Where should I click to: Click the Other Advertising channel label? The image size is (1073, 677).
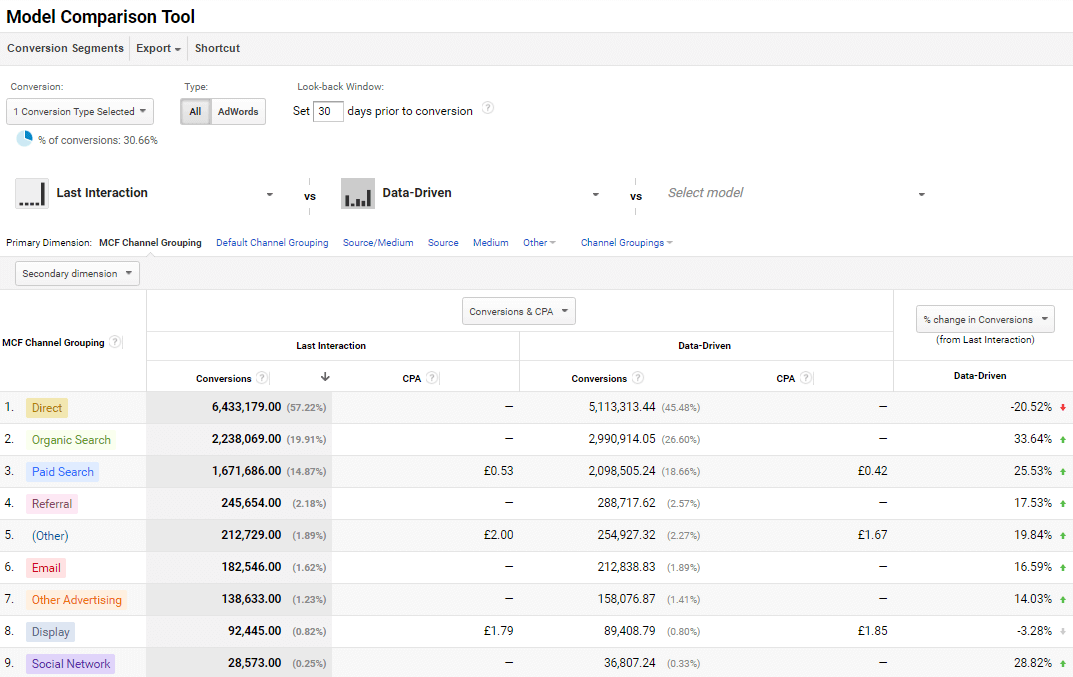click(x=77, y=600)
